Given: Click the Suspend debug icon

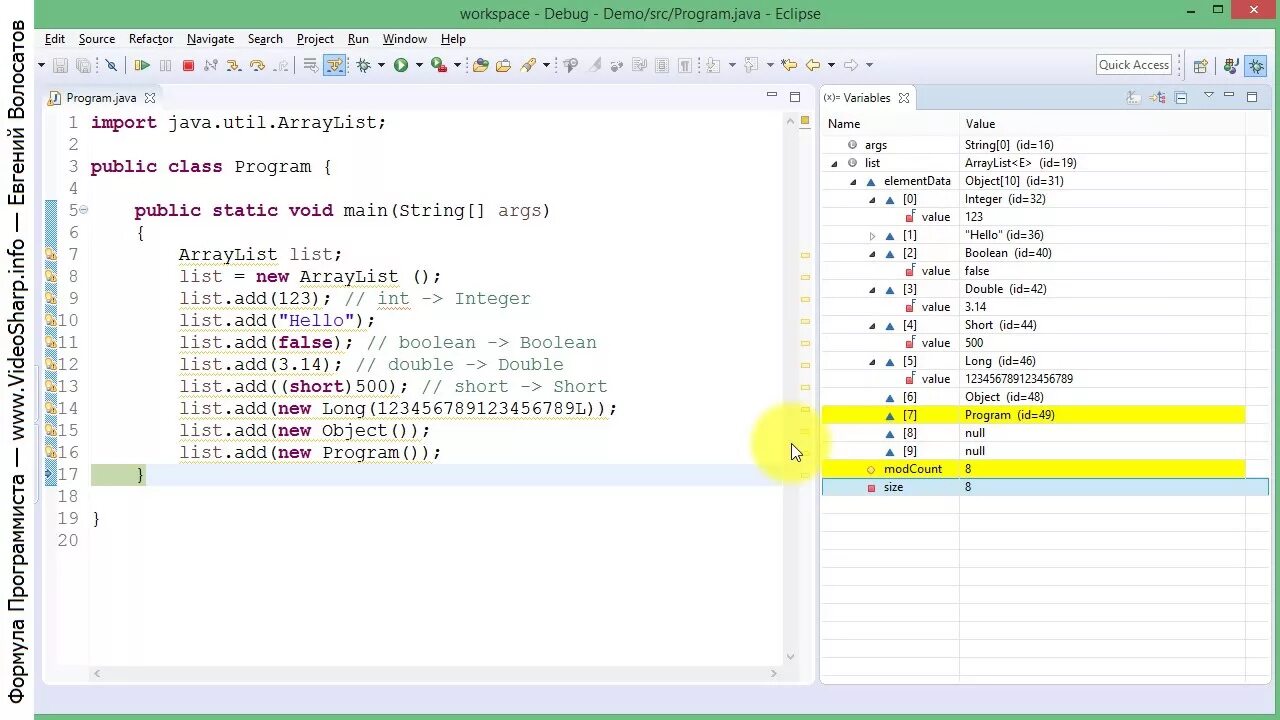Looking at the screenshot, I should (165, 65).
